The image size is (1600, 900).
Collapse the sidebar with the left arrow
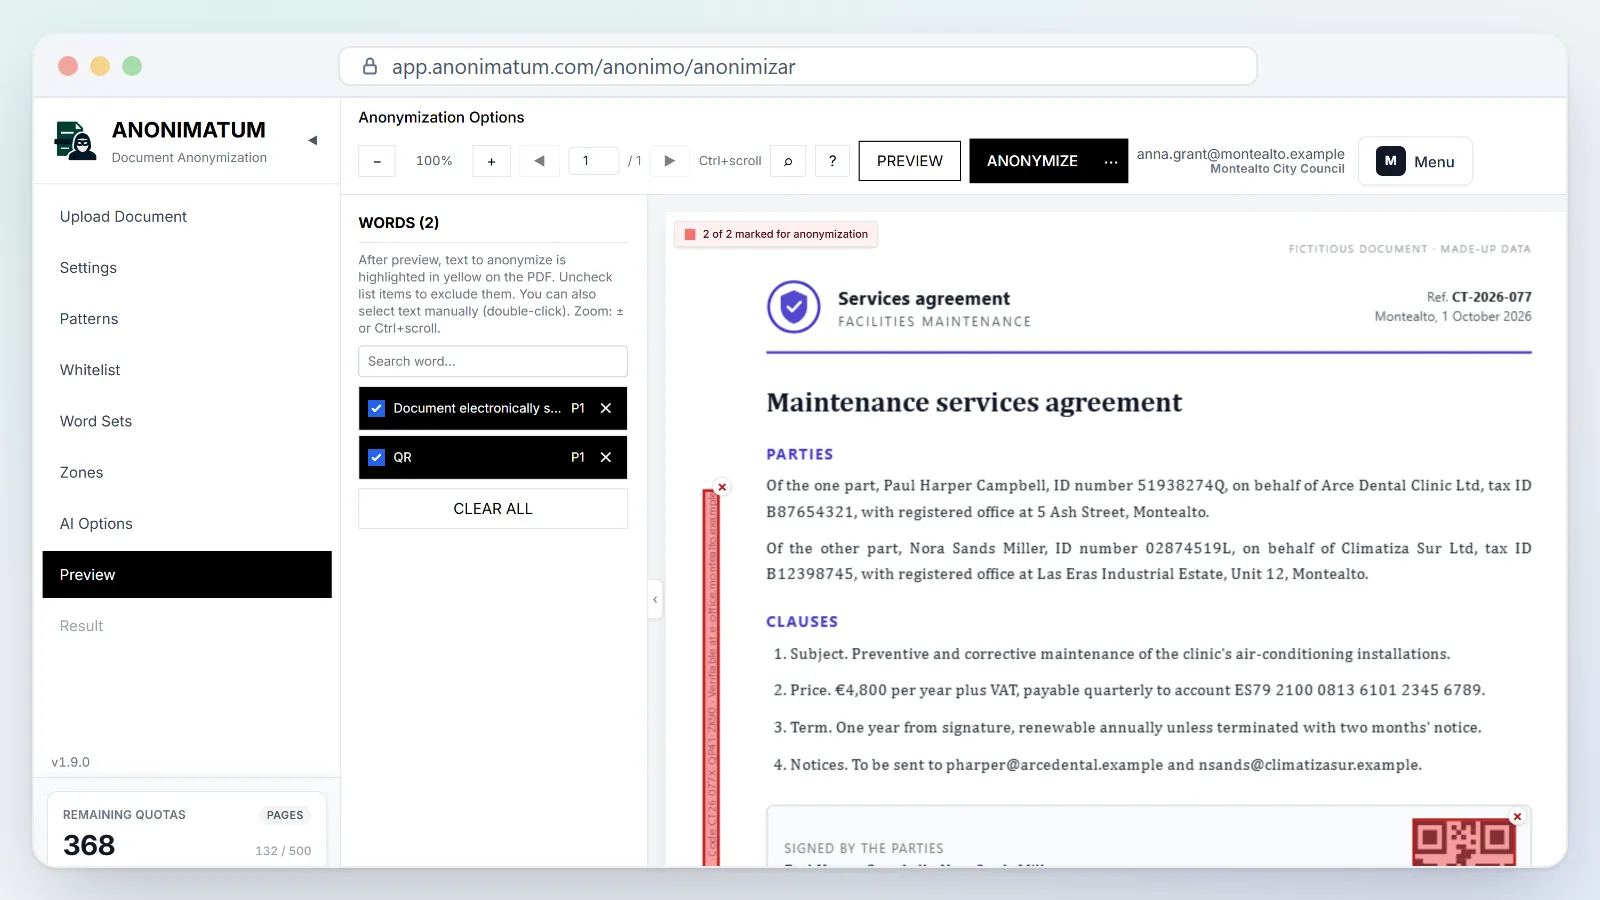[x=313, y=141]
